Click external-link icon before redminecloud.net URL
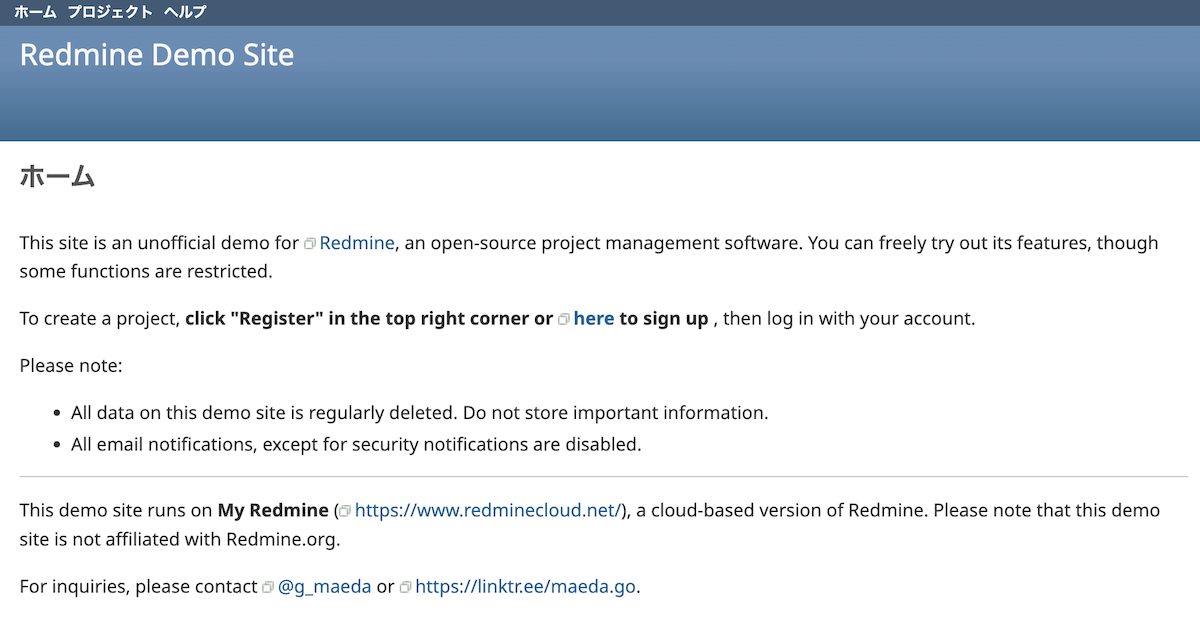The image size is (1200, 630). point(345,511)
